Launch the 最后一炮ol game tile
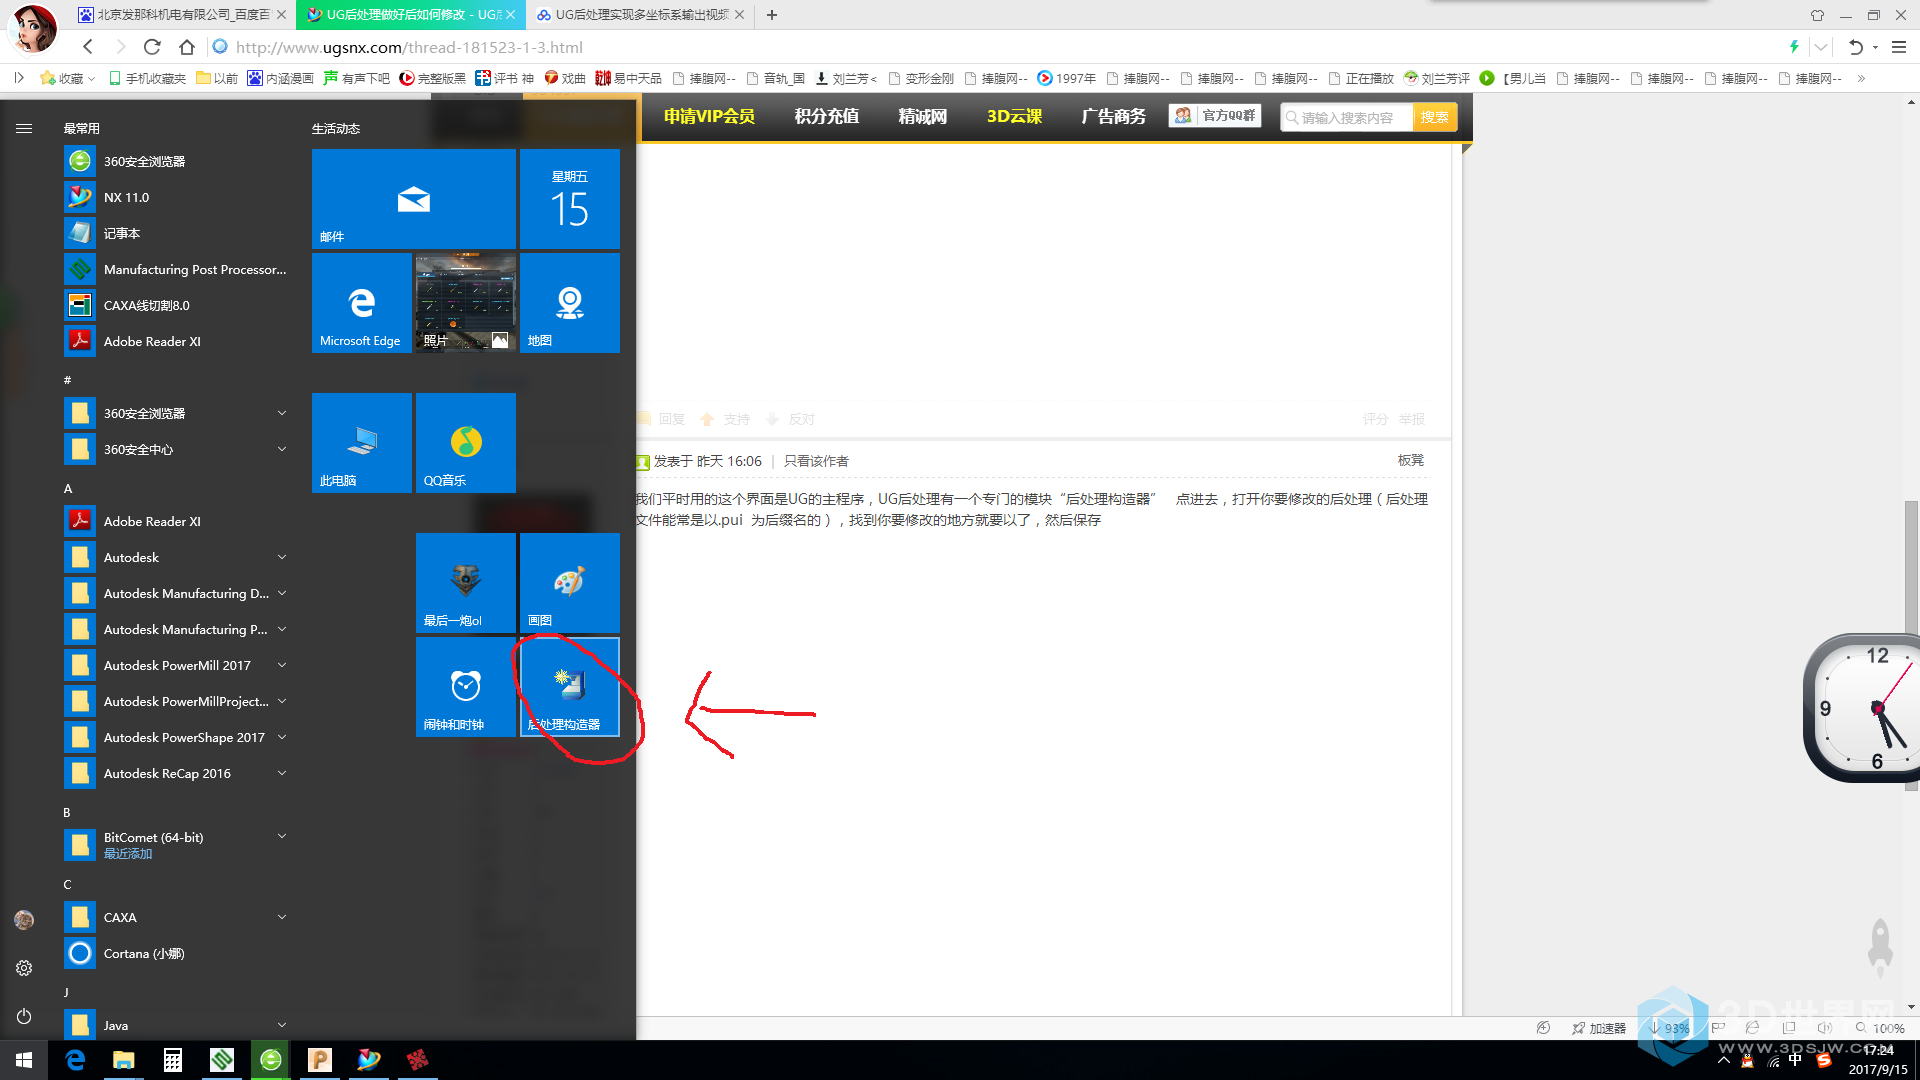 pyautogui.click(x=465, y=583)
